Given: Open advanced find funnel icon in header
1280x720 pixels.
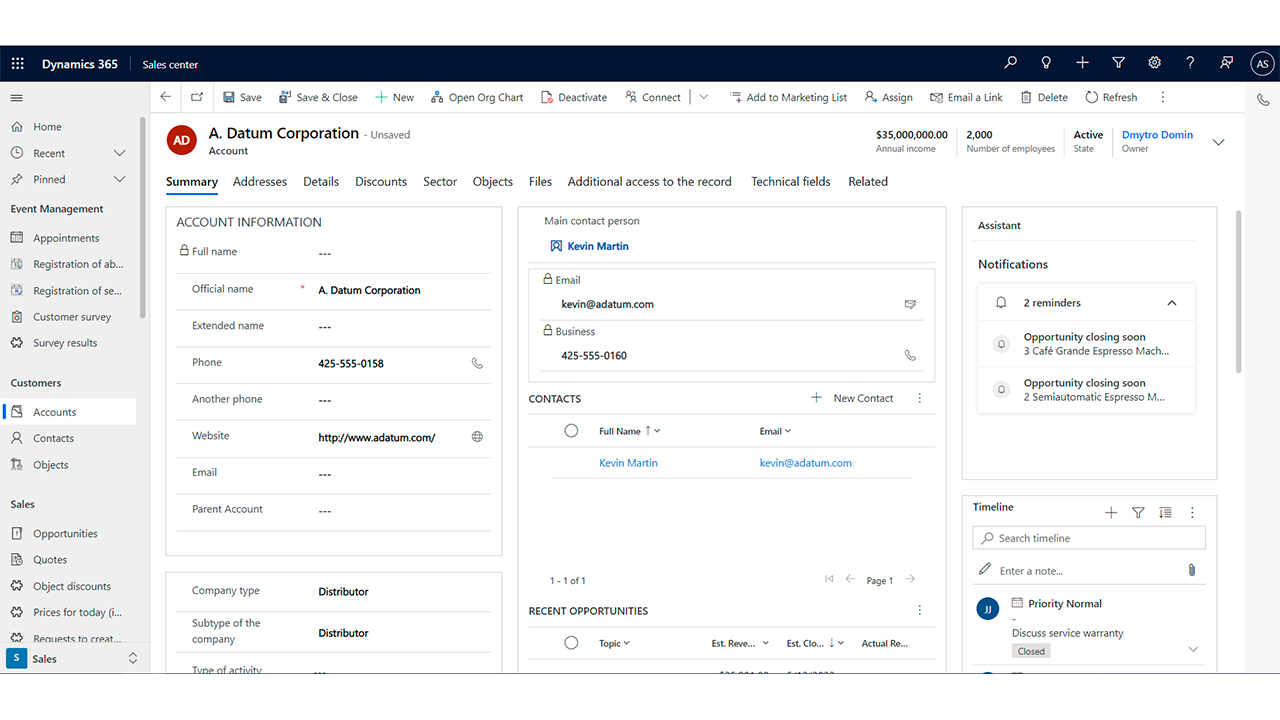Looking at the screenshot, I should tap(1118, 63).
